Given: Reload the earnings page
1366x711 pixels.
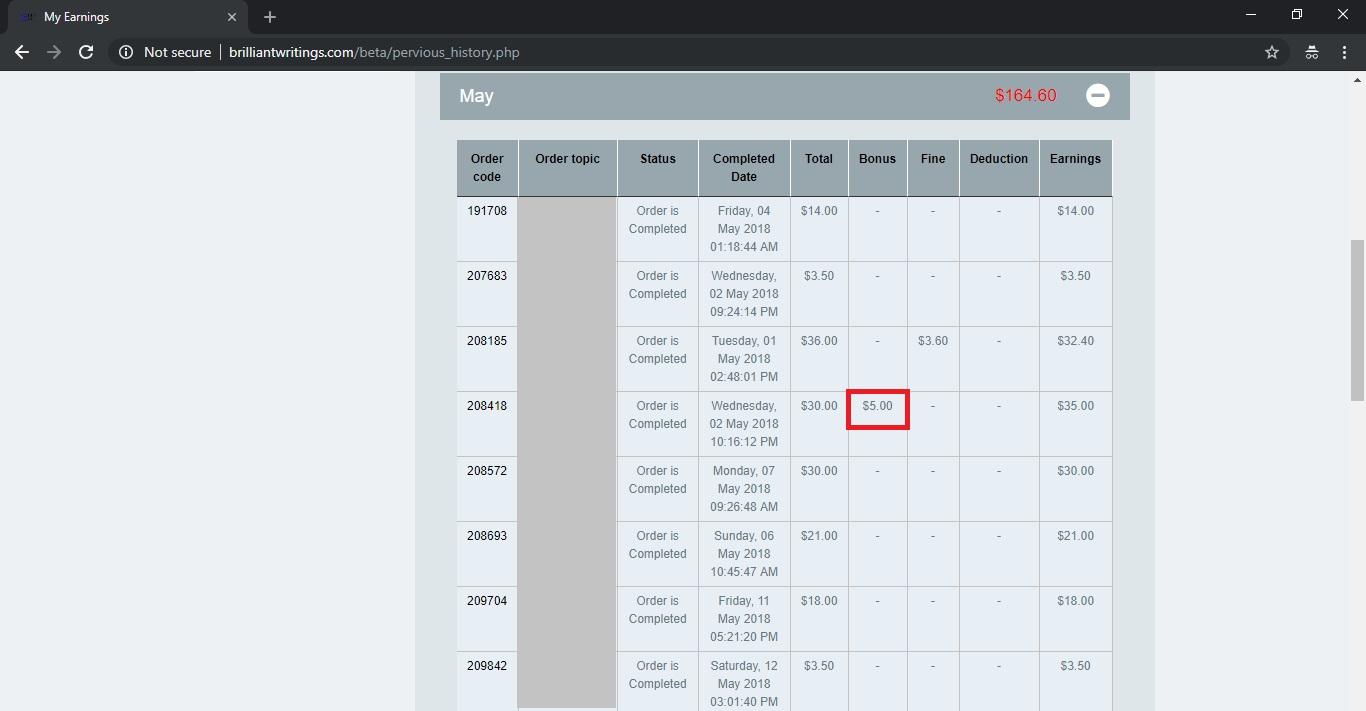Looking at the screenshot, I should click(86, 52).
